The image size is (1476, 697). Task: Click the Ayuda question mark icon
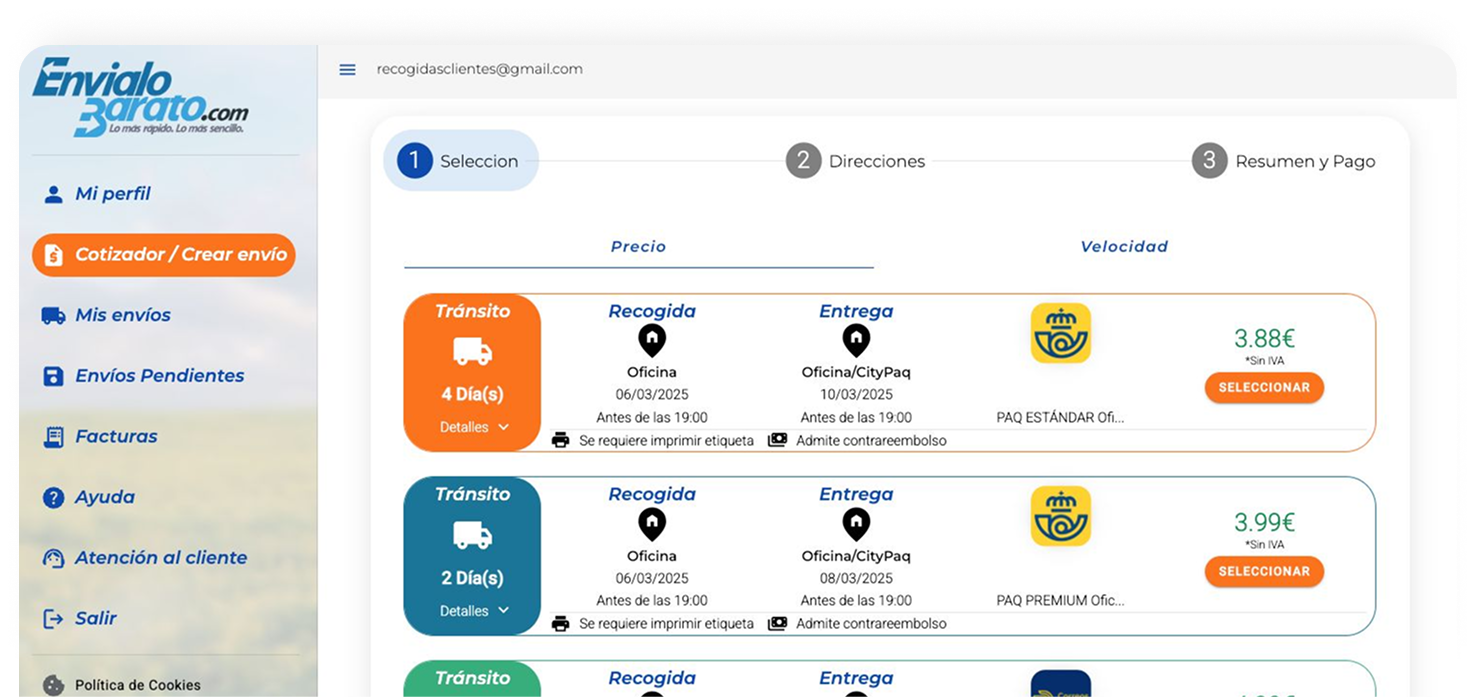pos(53,498)
